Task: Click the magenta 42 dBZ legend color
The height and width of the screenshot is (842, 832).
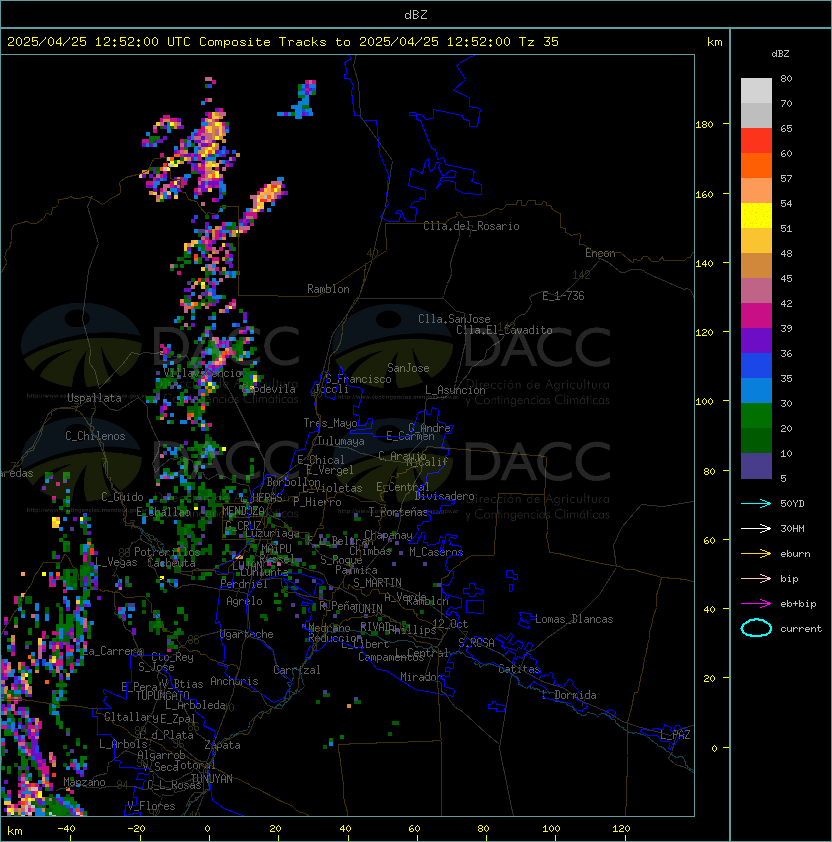Action: coord(756,316)
